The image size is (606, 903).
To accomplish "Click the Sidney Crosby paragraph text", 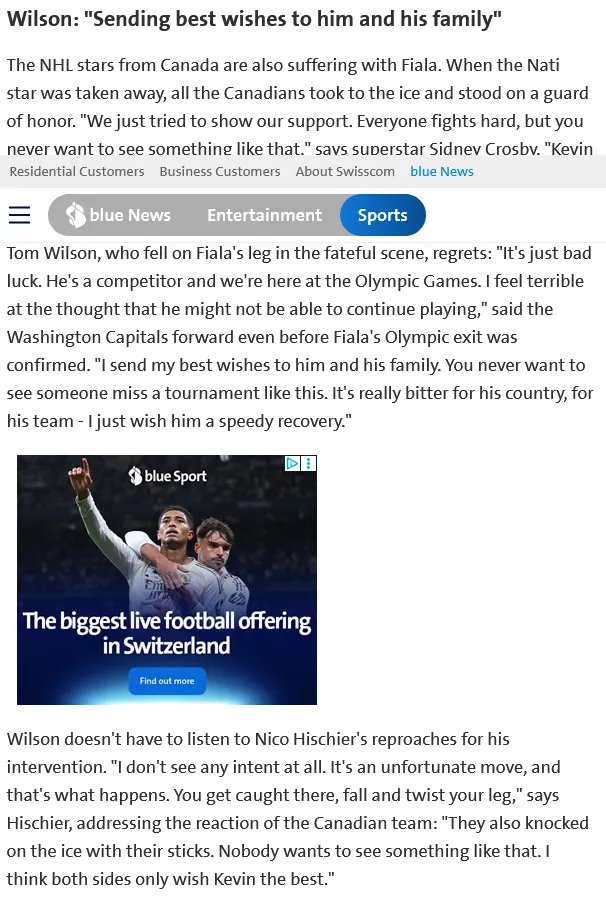I will [298, 107].
